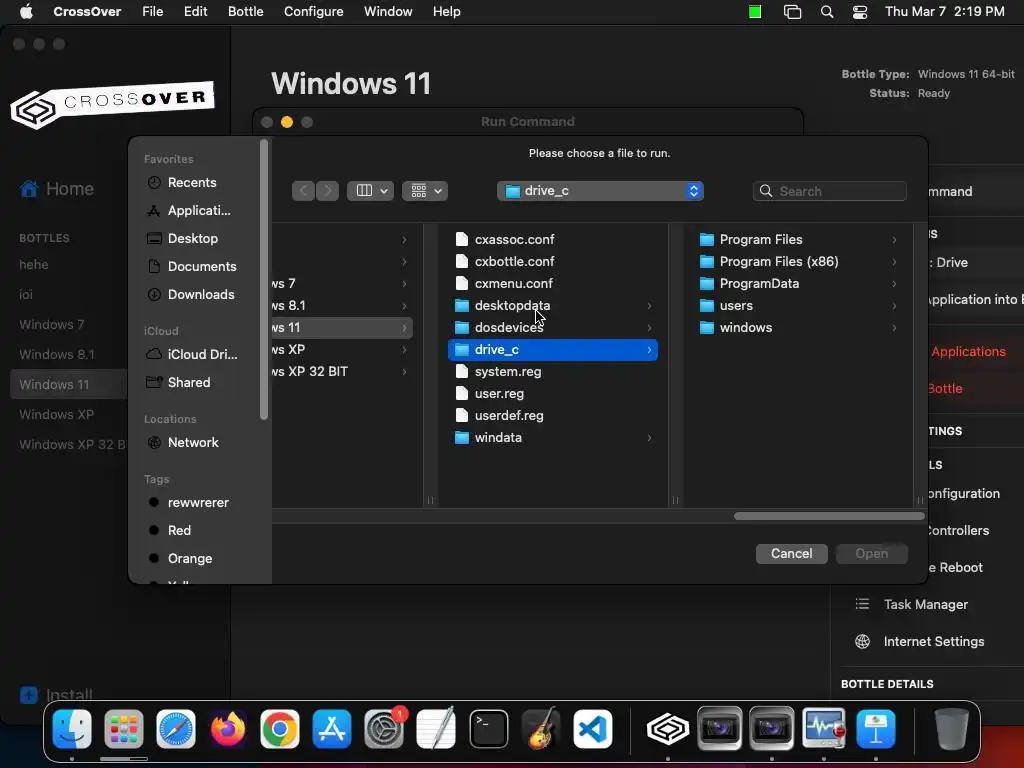Select the userdef.reg file
1024x768 pixels.
click(x=552, y=415)
